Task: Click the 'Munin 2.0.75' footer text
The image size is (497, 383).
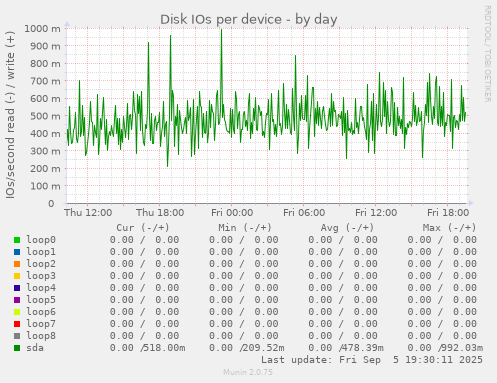Action: 248,372
